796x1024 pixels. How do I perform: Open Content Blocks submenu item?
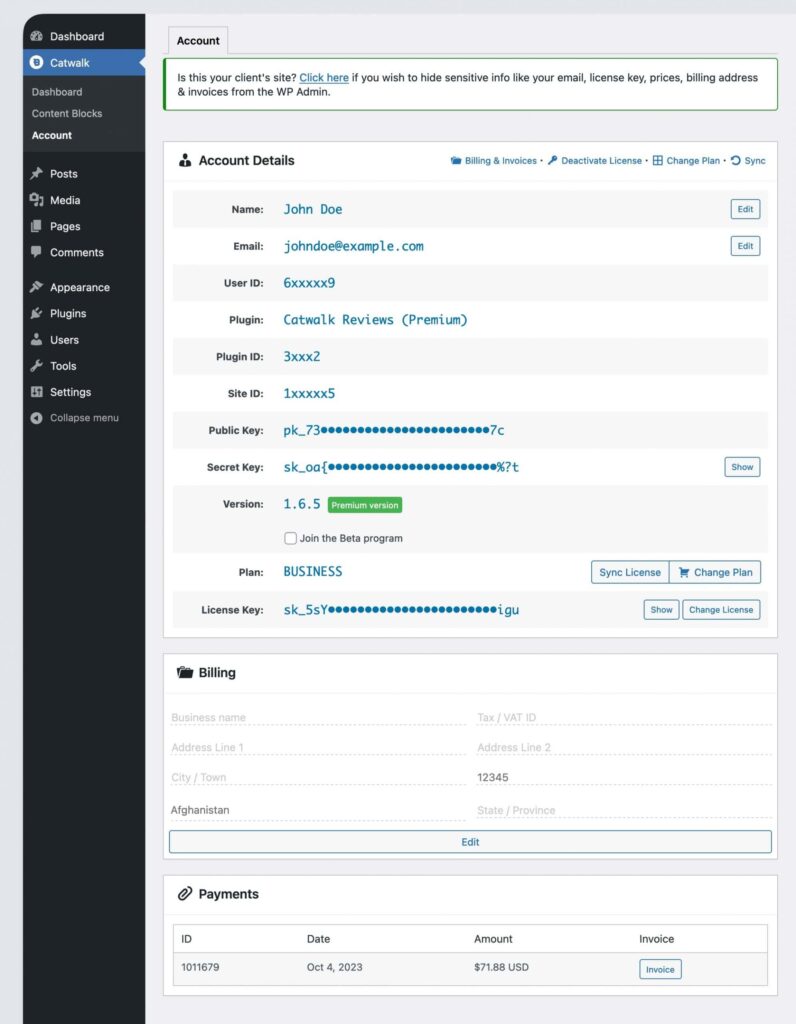[x=67, y=114]
